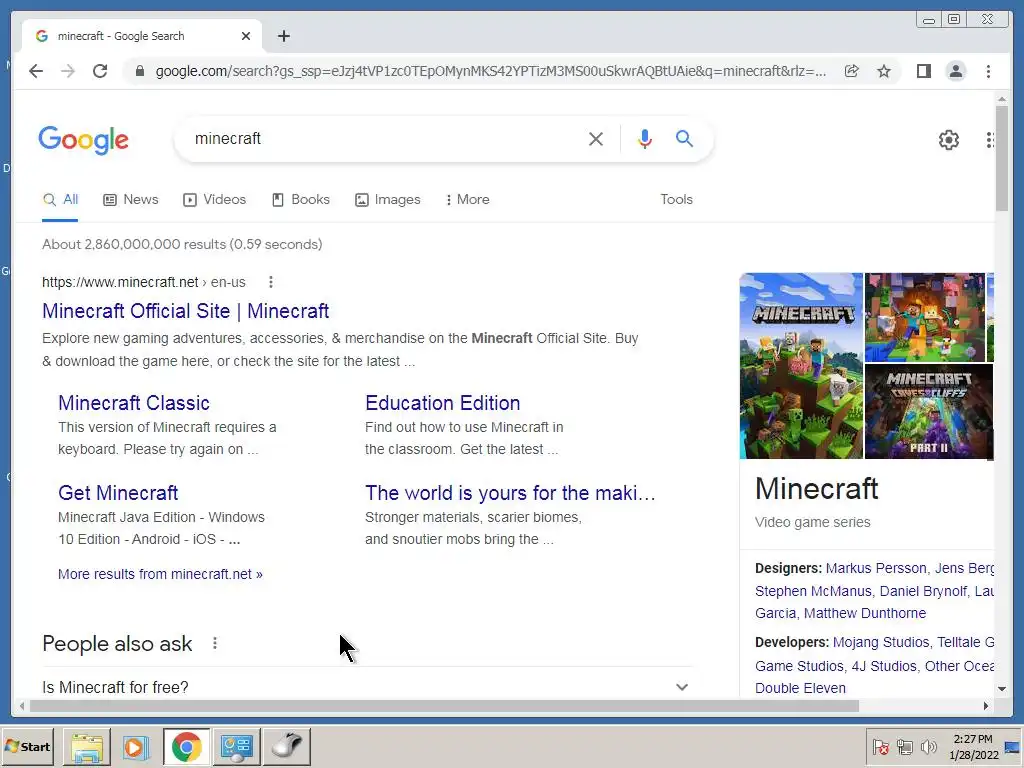Click vertical scrollbar down arrow
This screenshot has height=768, width=1024.
[1002, 688]
